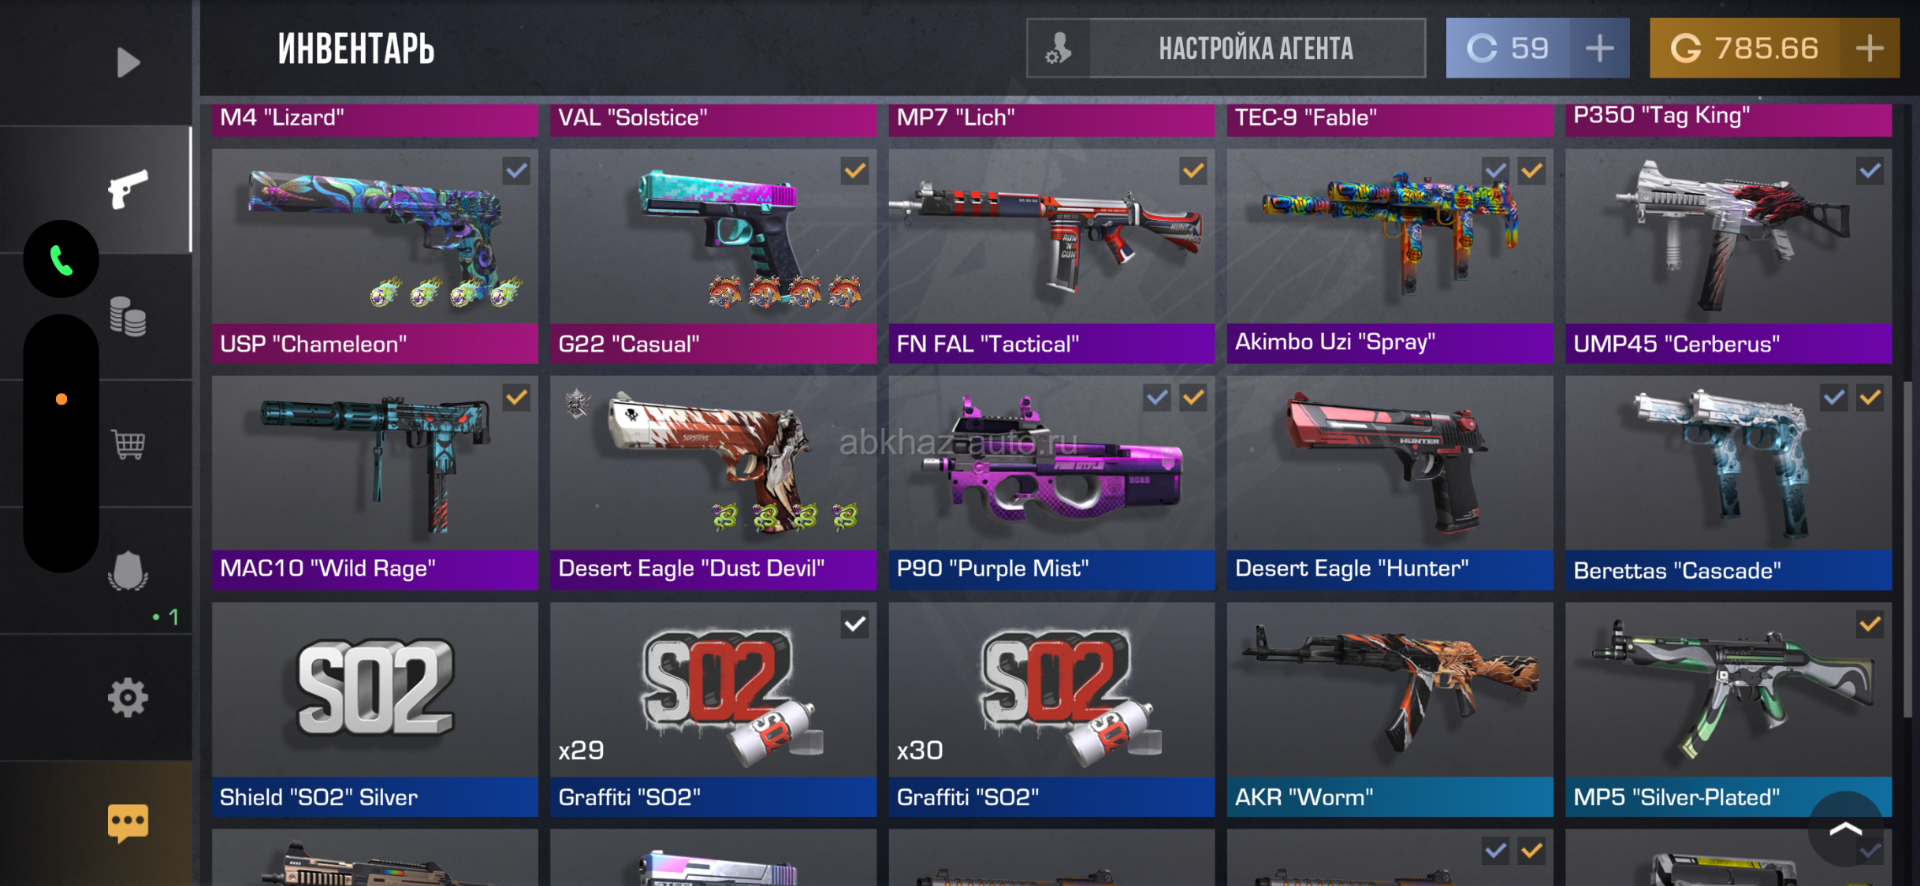1920x886 pixels.
Task: Open the clan emblem sidebar icon
Action: click(x=128, y=571)
